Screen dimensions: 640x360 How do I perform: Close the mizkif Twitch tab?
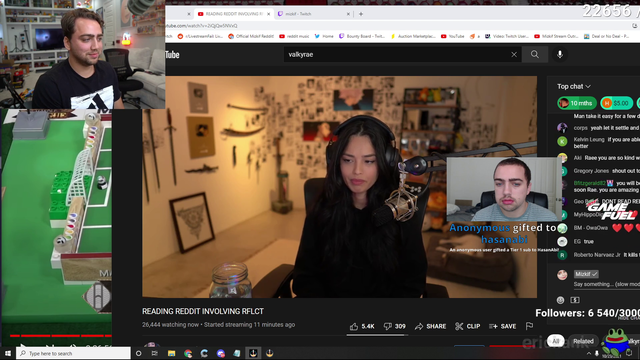(x=348, y=14)
